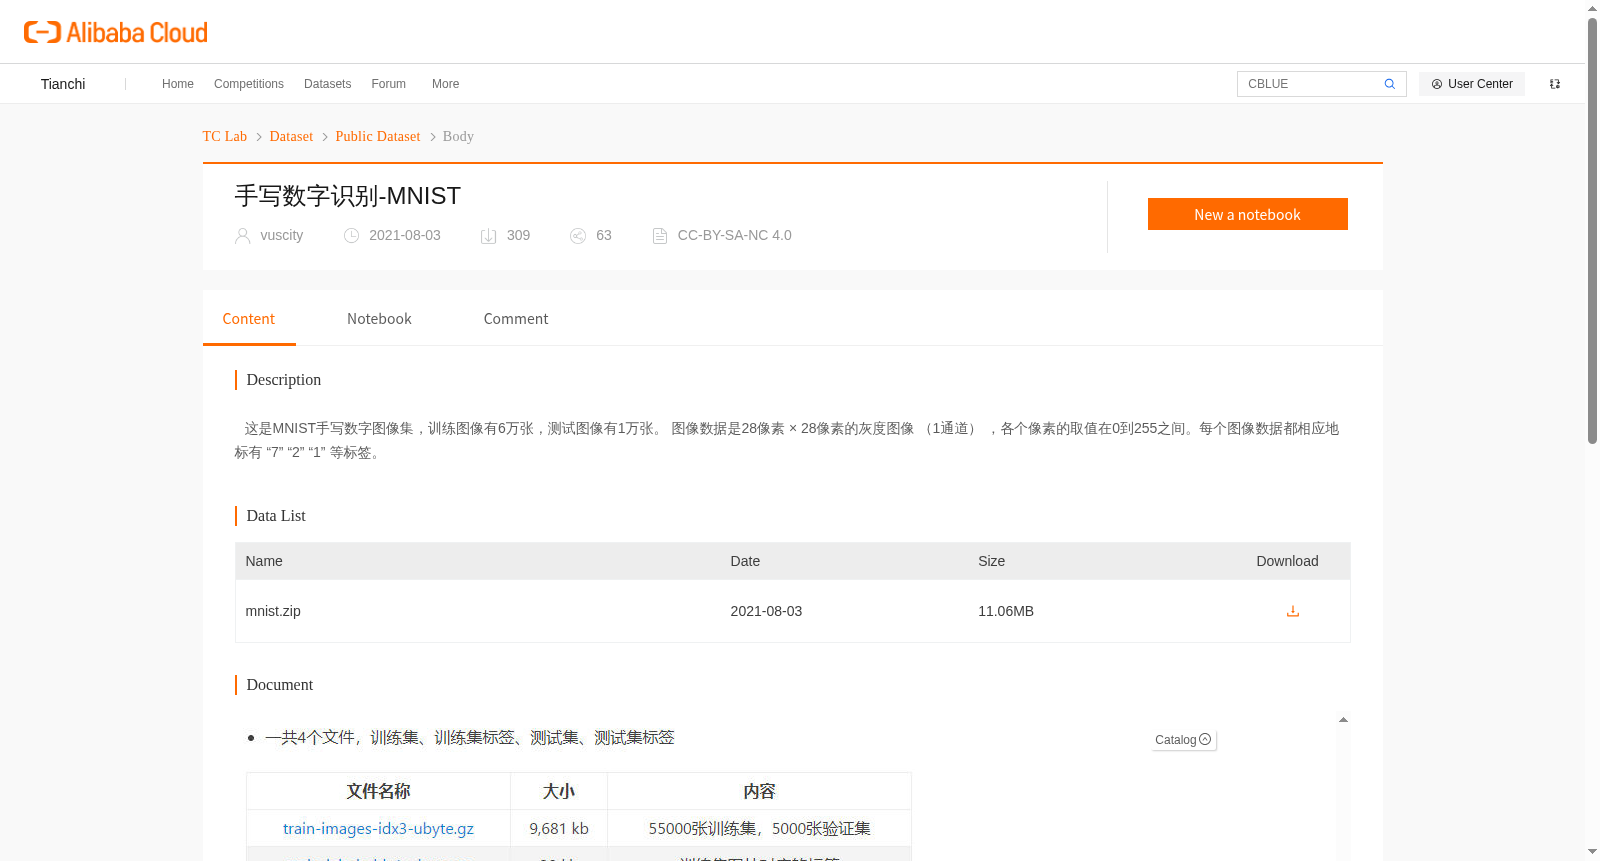Viewport: 1600px width, 861px height.
Task: Download mnist.zip via the download icon
Action: point(1293,611)
